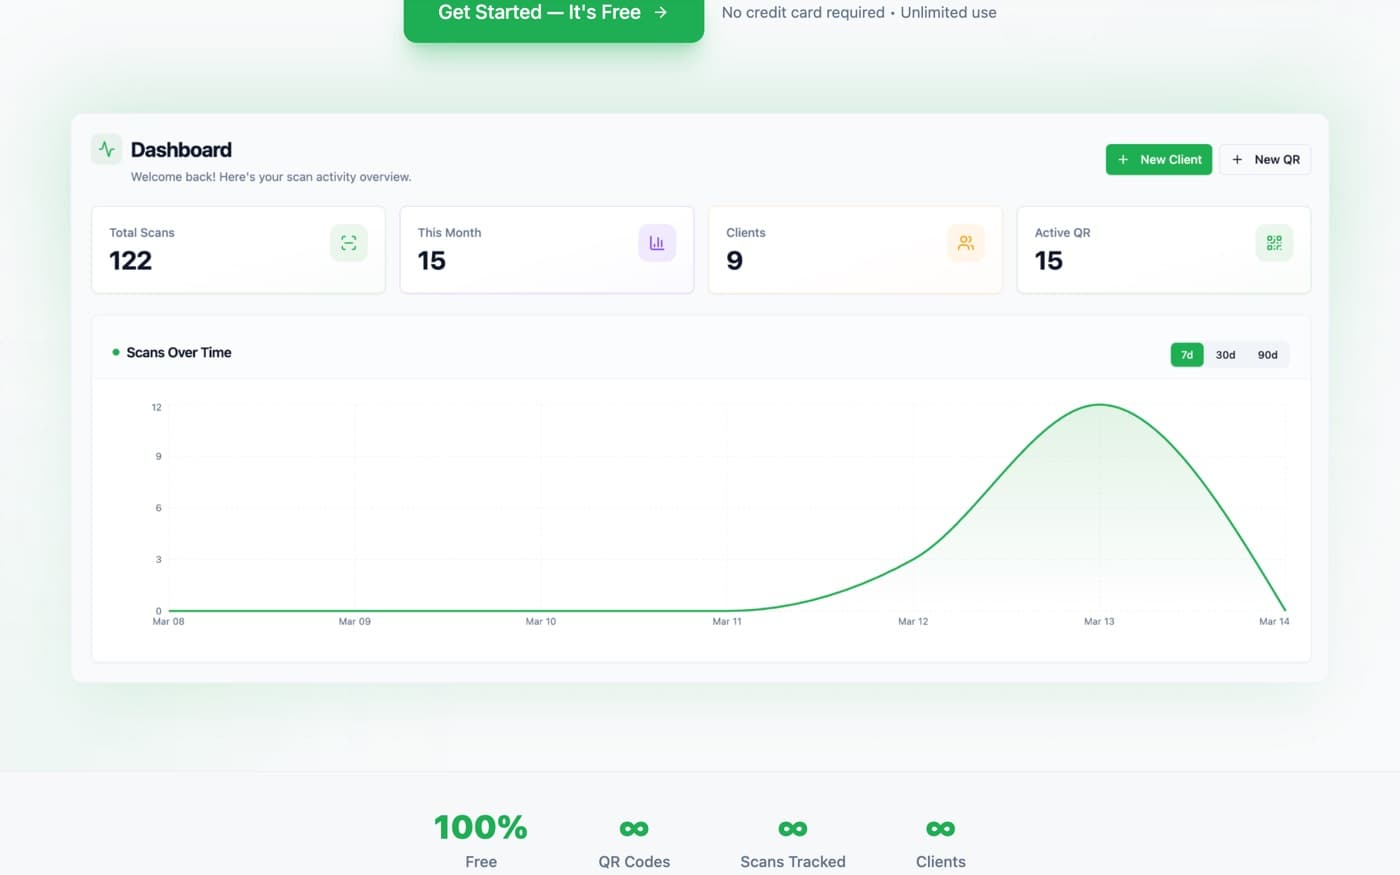Click the Scans Over Time chart title
The width and height of the screenshot is (1400, 875).
click(x=179, y=352)
